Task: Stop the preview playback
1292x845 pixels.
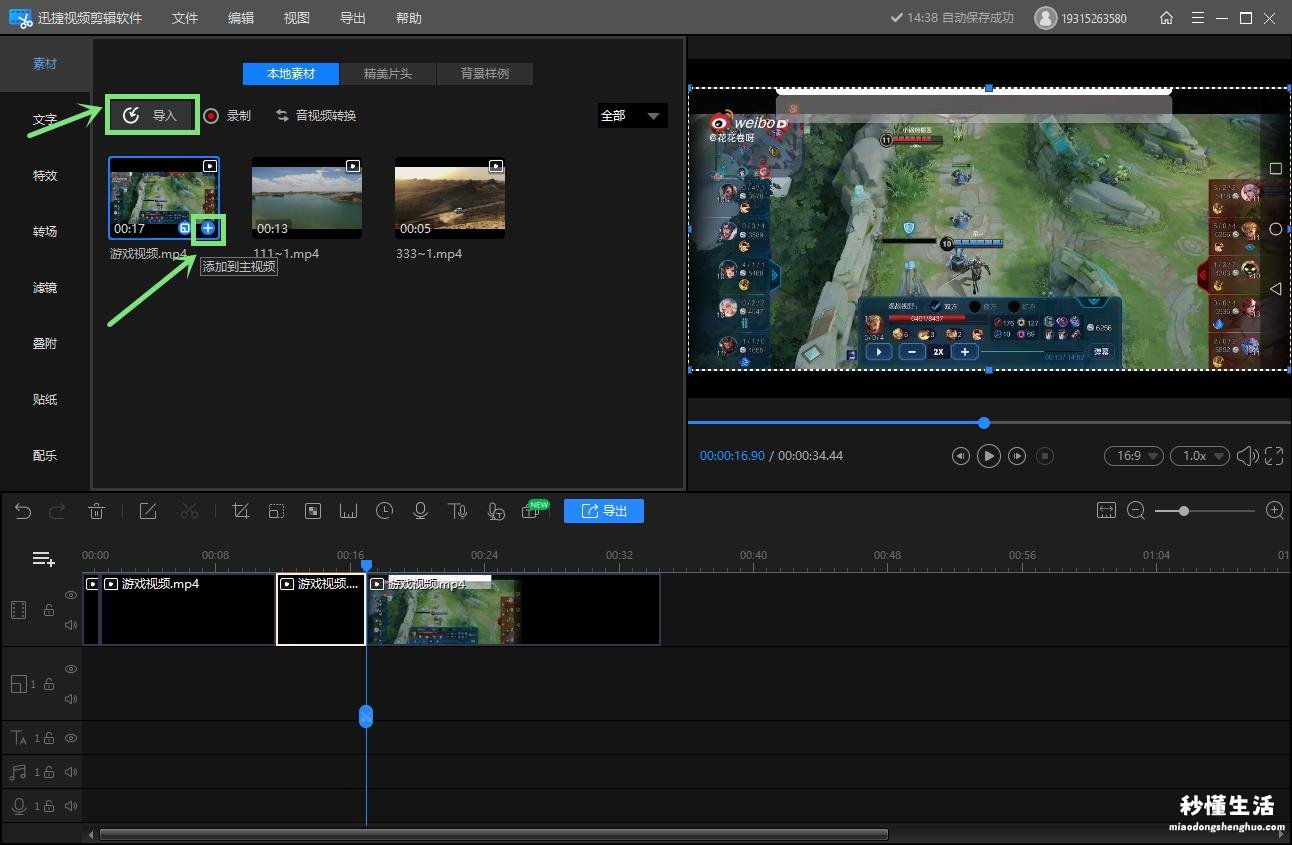Action: point(1045,456)
